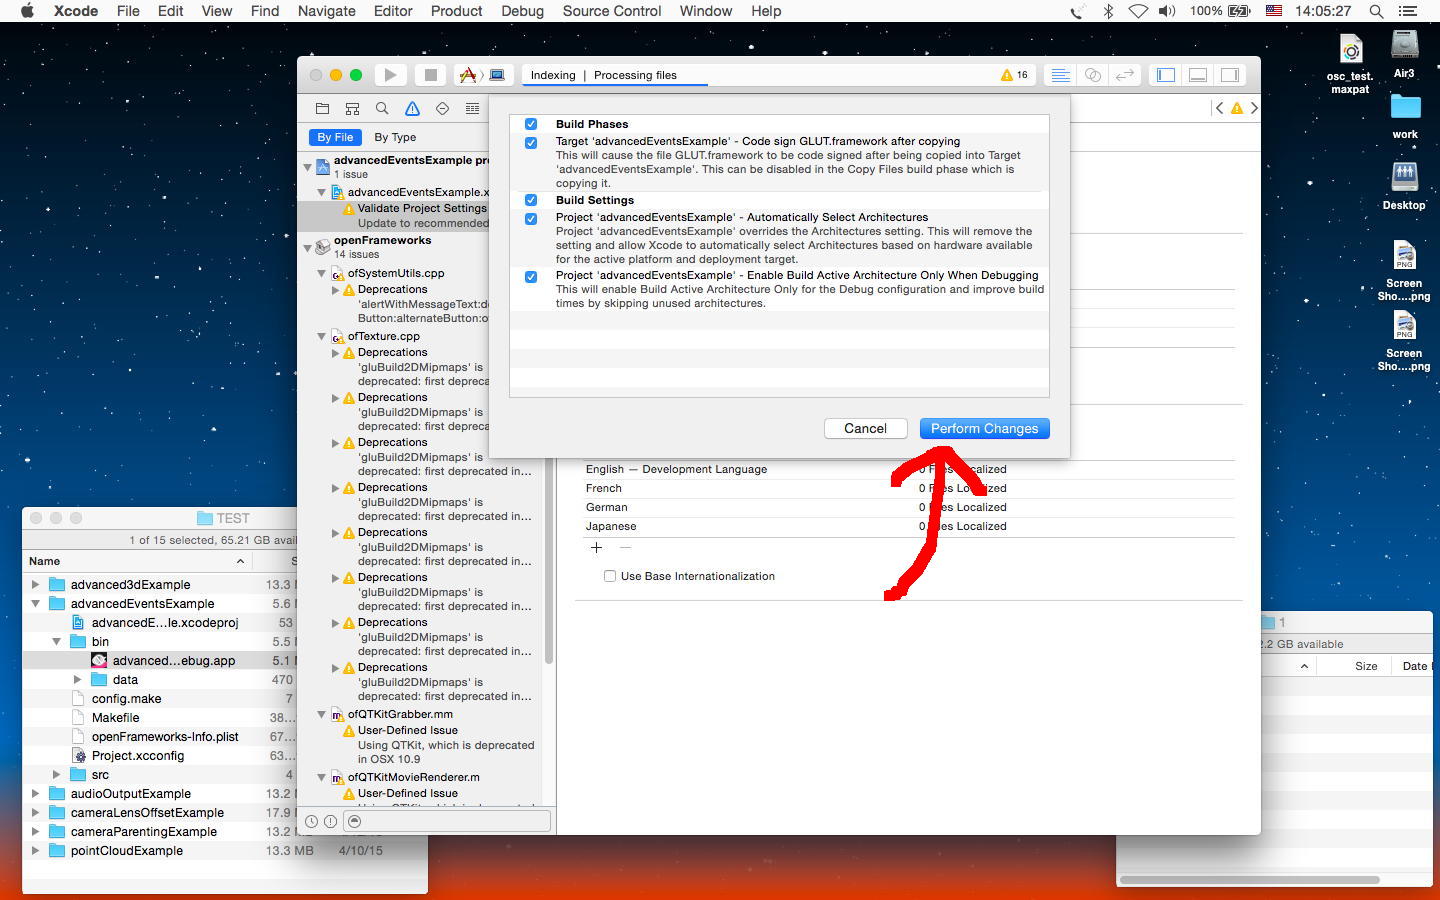Screen dimensions: 1440x900
Task: Collapse the ofQTKitGrabber.mm issue list
Action: 322,714
